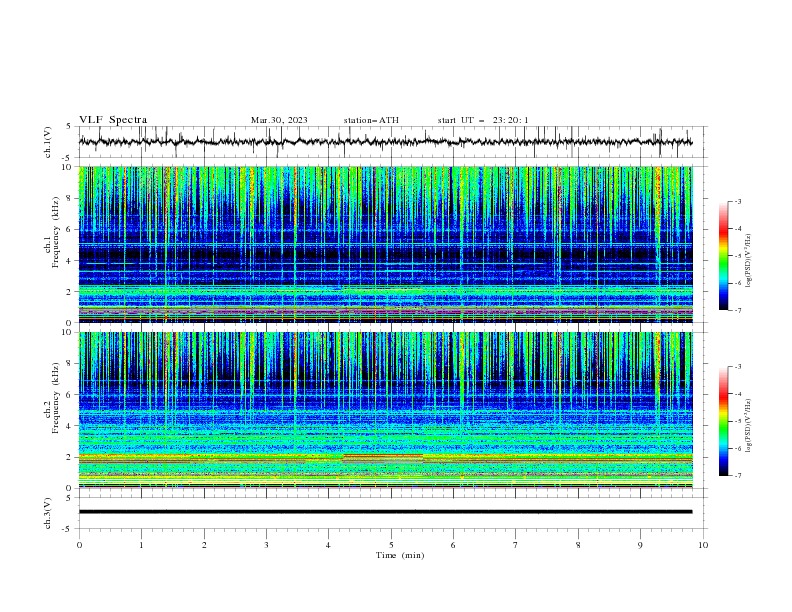Click inside the ch.2 spectrogram panel
The image size is (792, 612).
coord(386,410)
